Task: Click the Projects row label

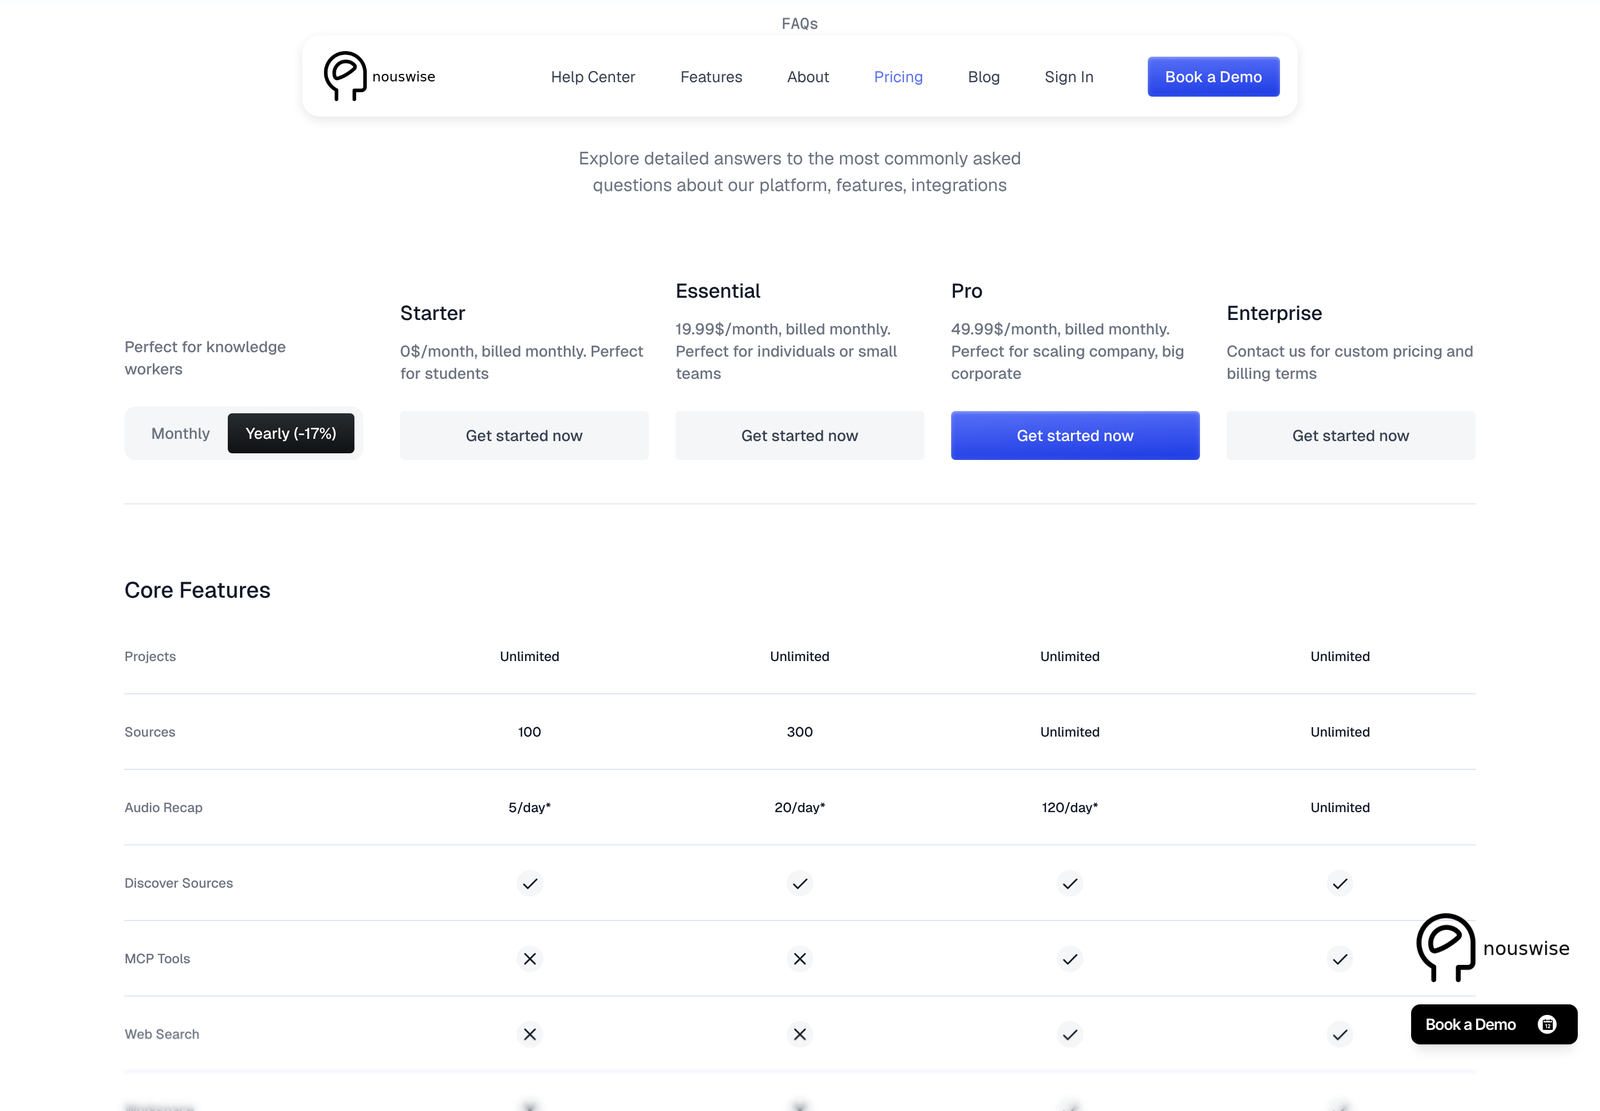Action: tap(150, 656)
